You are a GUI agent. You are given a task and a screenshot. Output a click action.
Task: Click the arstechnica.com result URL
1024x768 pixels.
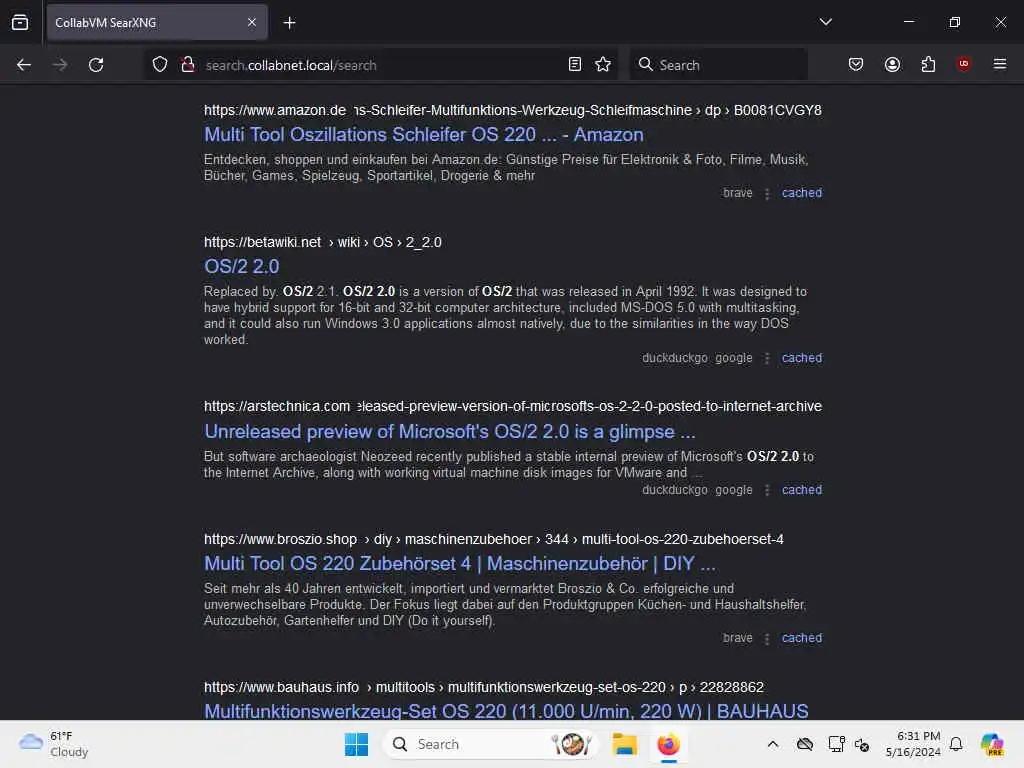(513, 406)
